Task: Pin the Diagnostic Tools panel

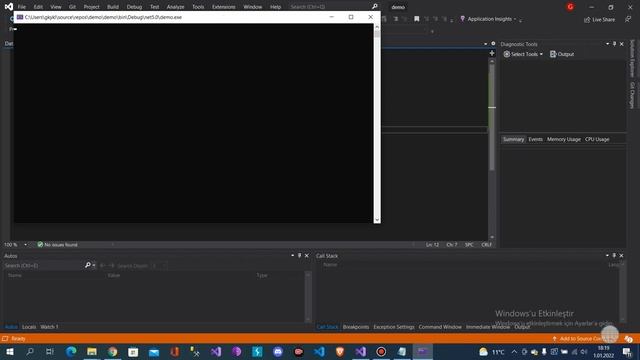Action: pyautogui.click(x=614, y=44)
